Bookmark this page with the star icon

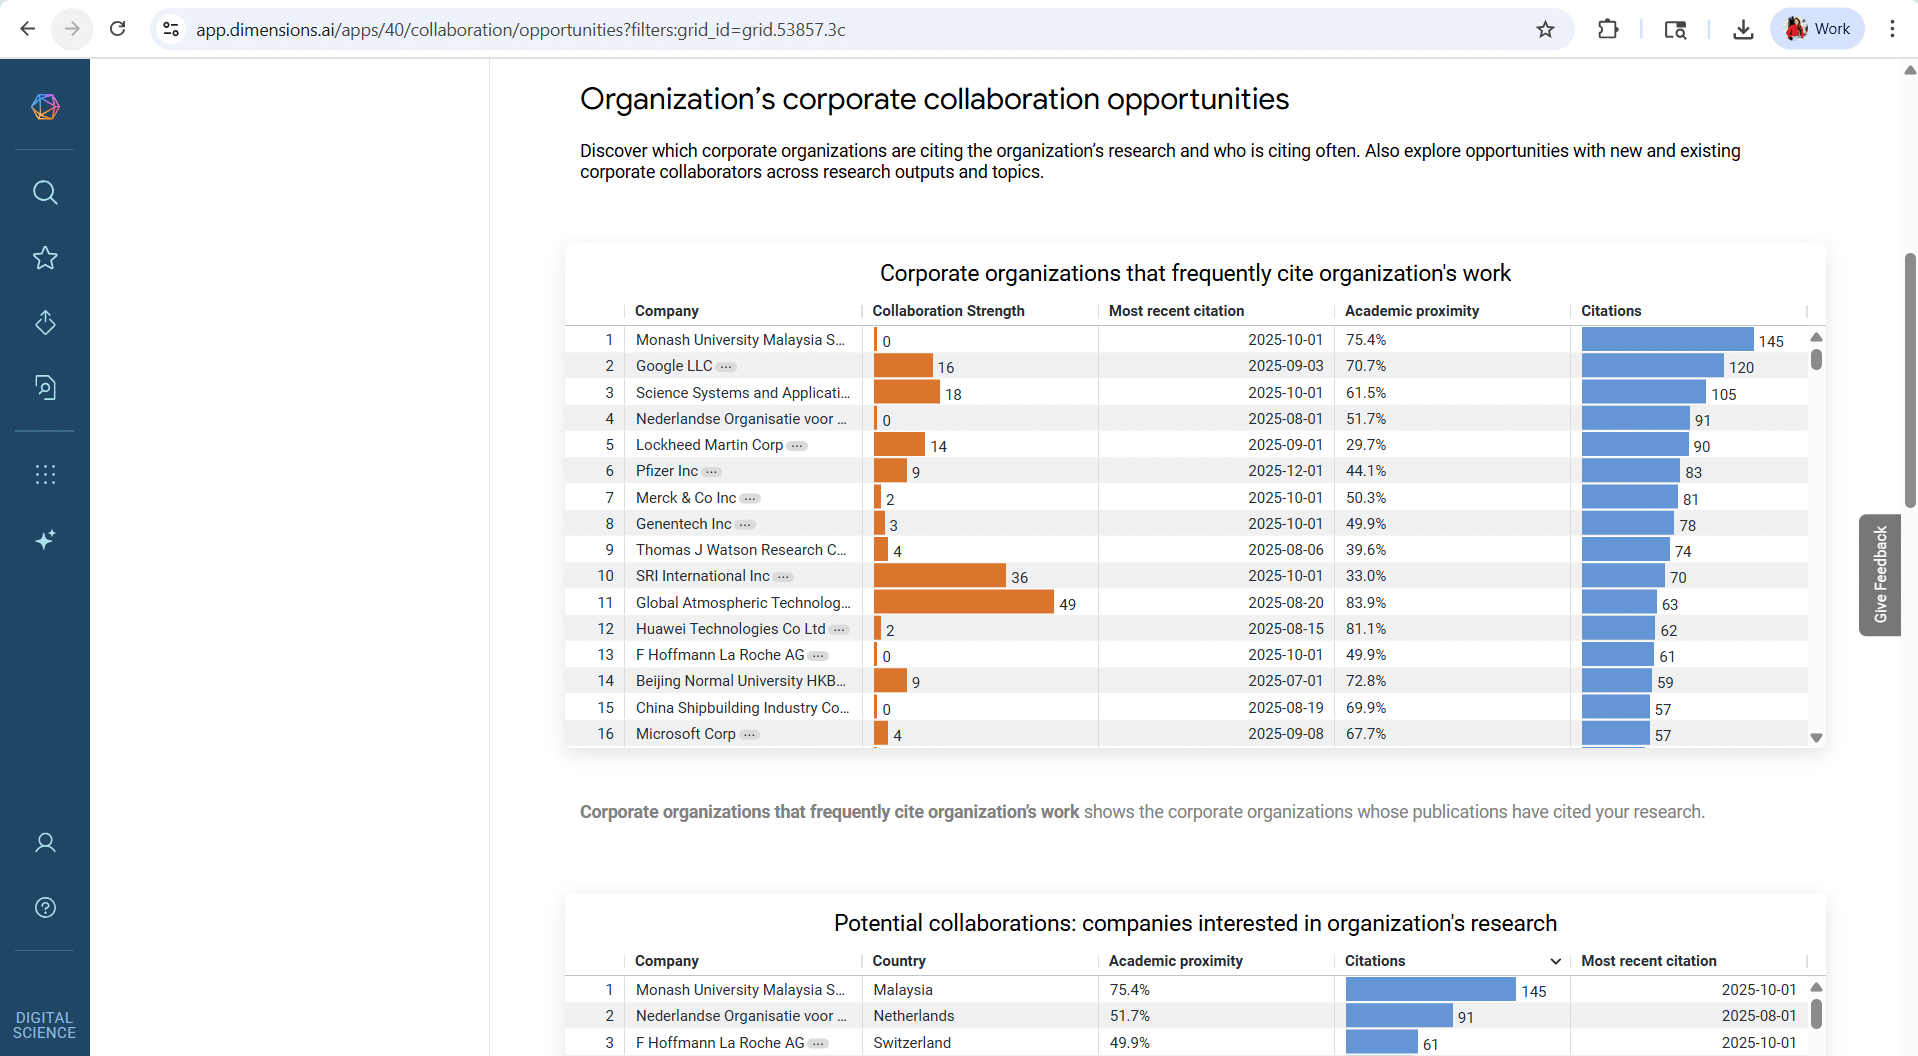1545,29
